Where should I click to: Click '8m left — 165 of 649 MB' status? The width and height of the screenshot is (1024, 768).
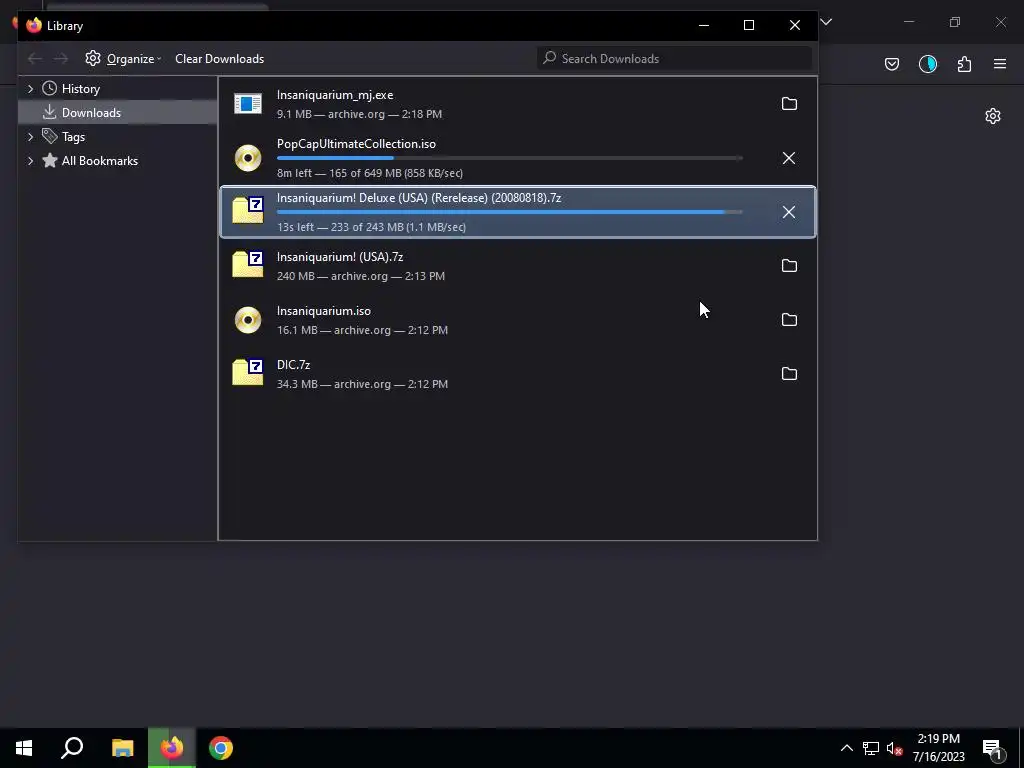(x=370, y=173)
